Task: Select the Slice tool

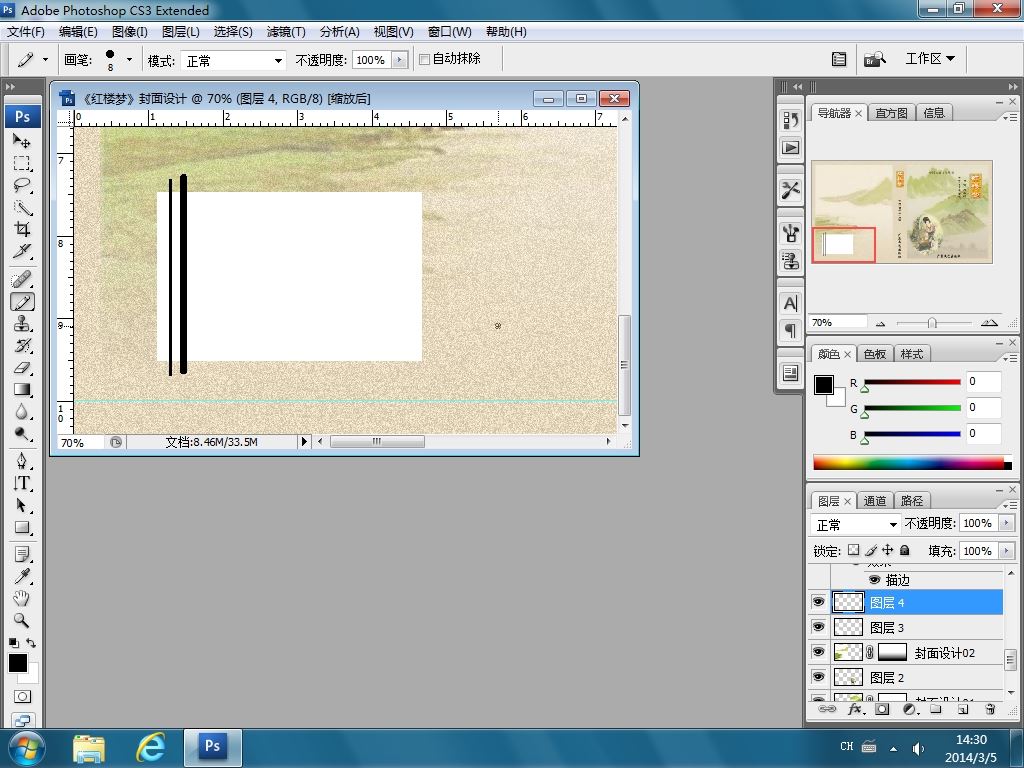Action: pos(22,251)
